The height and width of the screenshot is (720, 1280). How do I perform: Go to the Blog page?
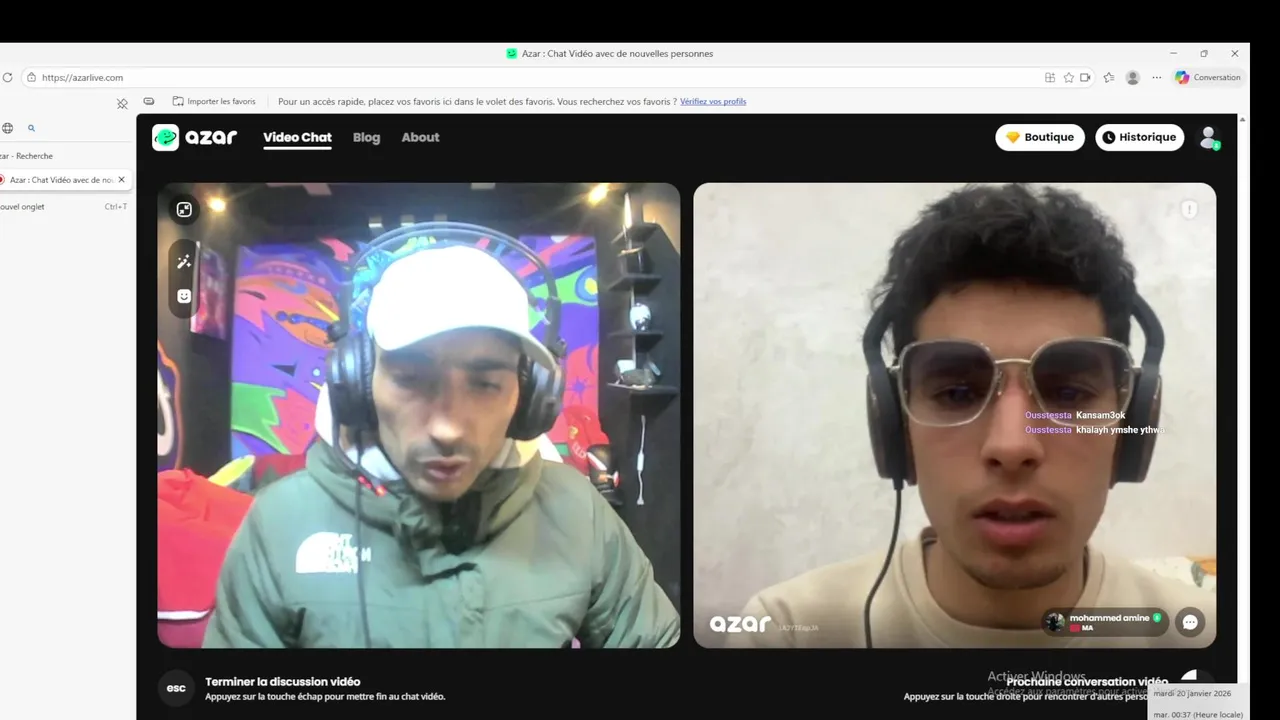click(x=366, y=138)
